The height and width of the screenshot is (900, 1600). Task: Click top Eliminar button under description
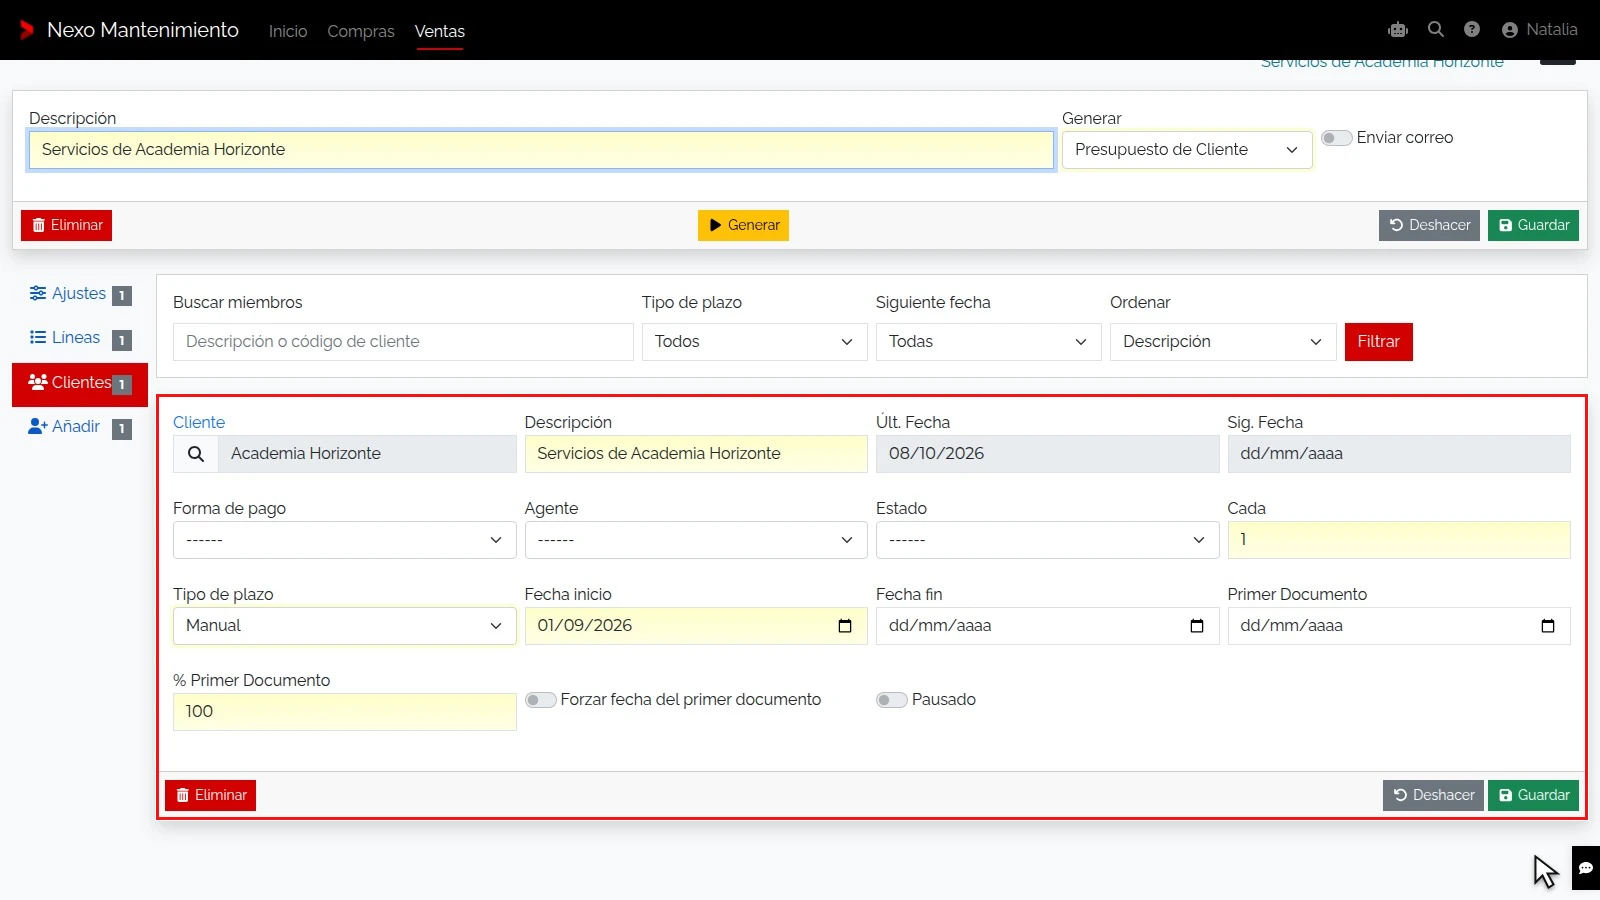[x=66, y=225]
